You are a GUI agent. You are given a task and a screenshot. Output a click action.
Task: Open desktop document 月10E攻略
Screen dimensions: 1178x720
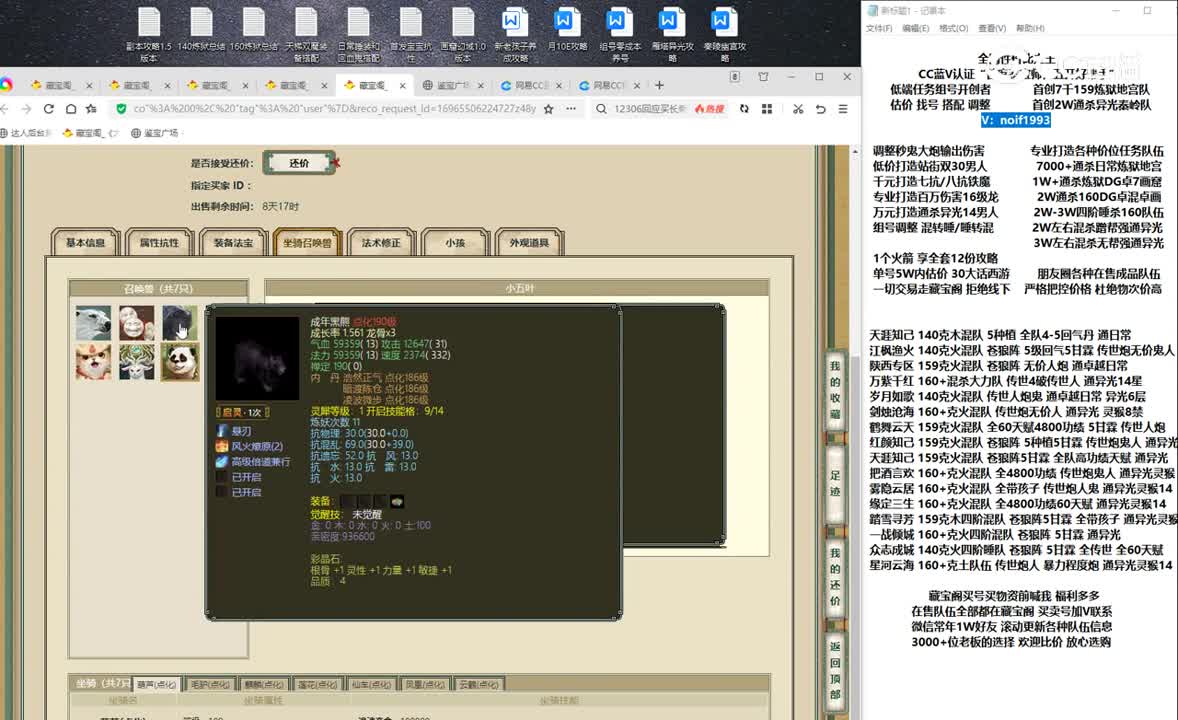coord(566,30)
